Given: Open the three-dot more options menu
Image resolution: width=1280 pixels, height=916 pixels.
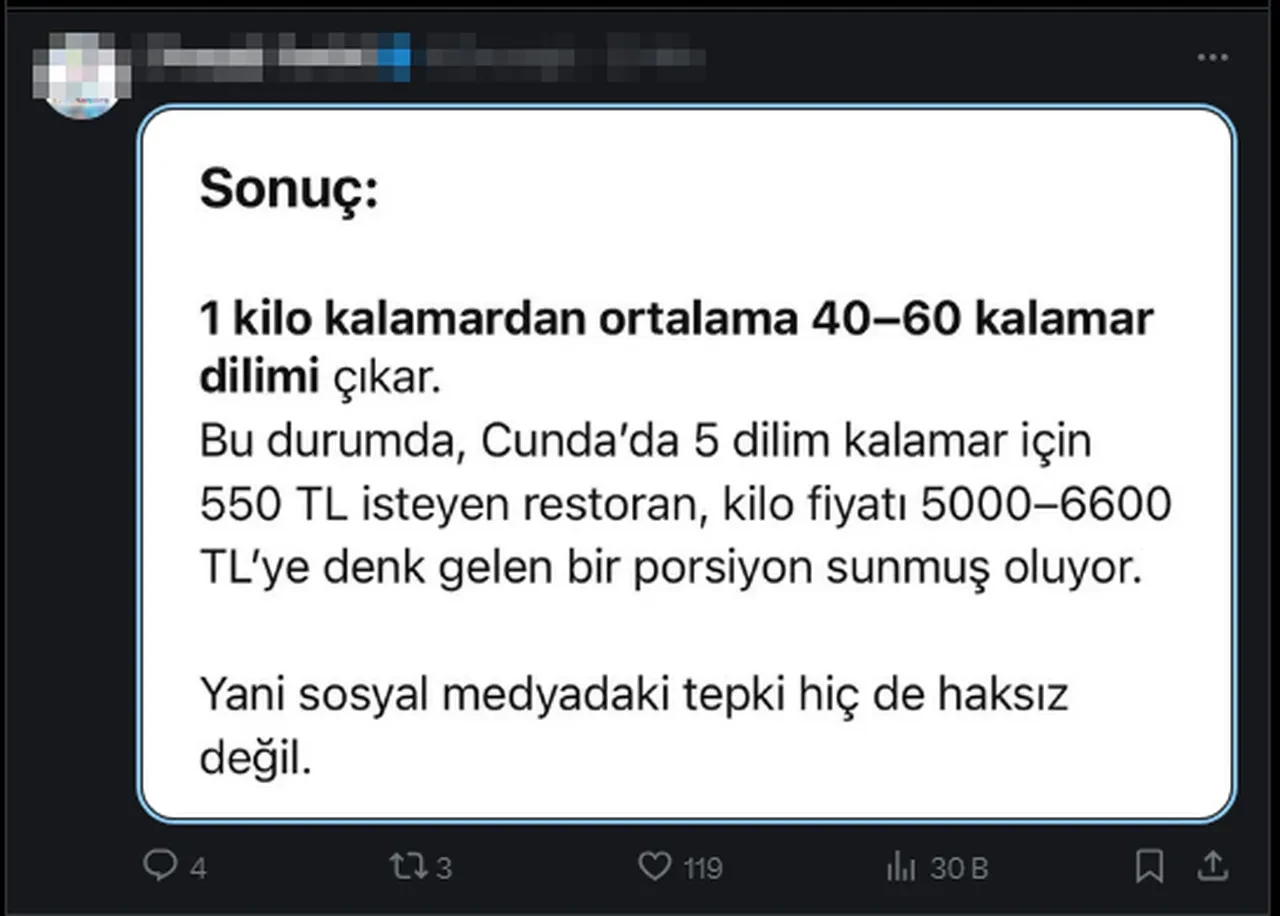Looking at the screenshot, I should (x=1213, y=58).
